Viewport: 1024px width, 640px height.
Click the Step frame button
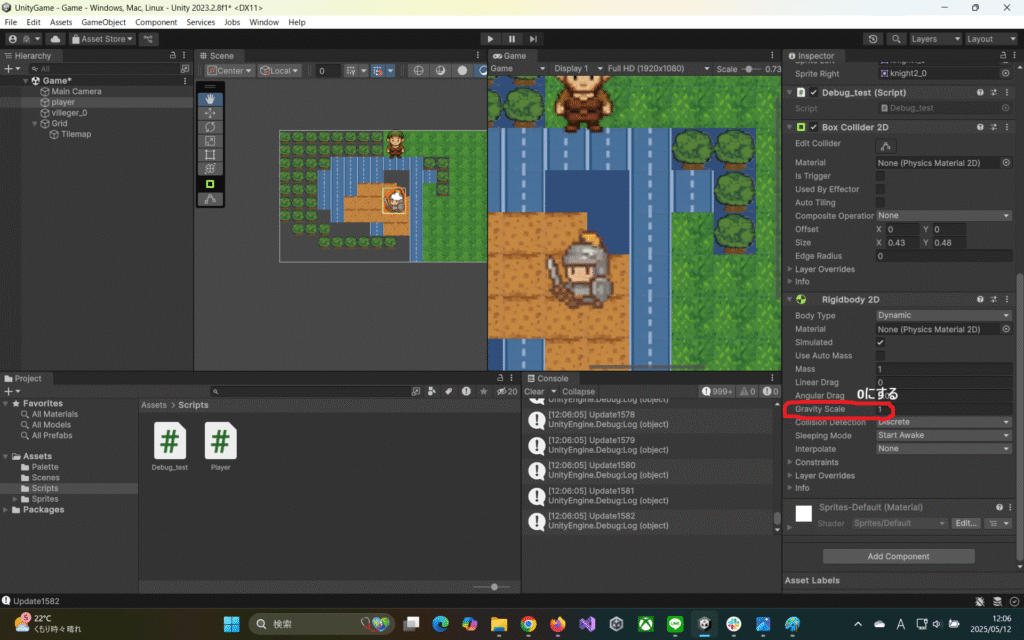tap(533, 39)
